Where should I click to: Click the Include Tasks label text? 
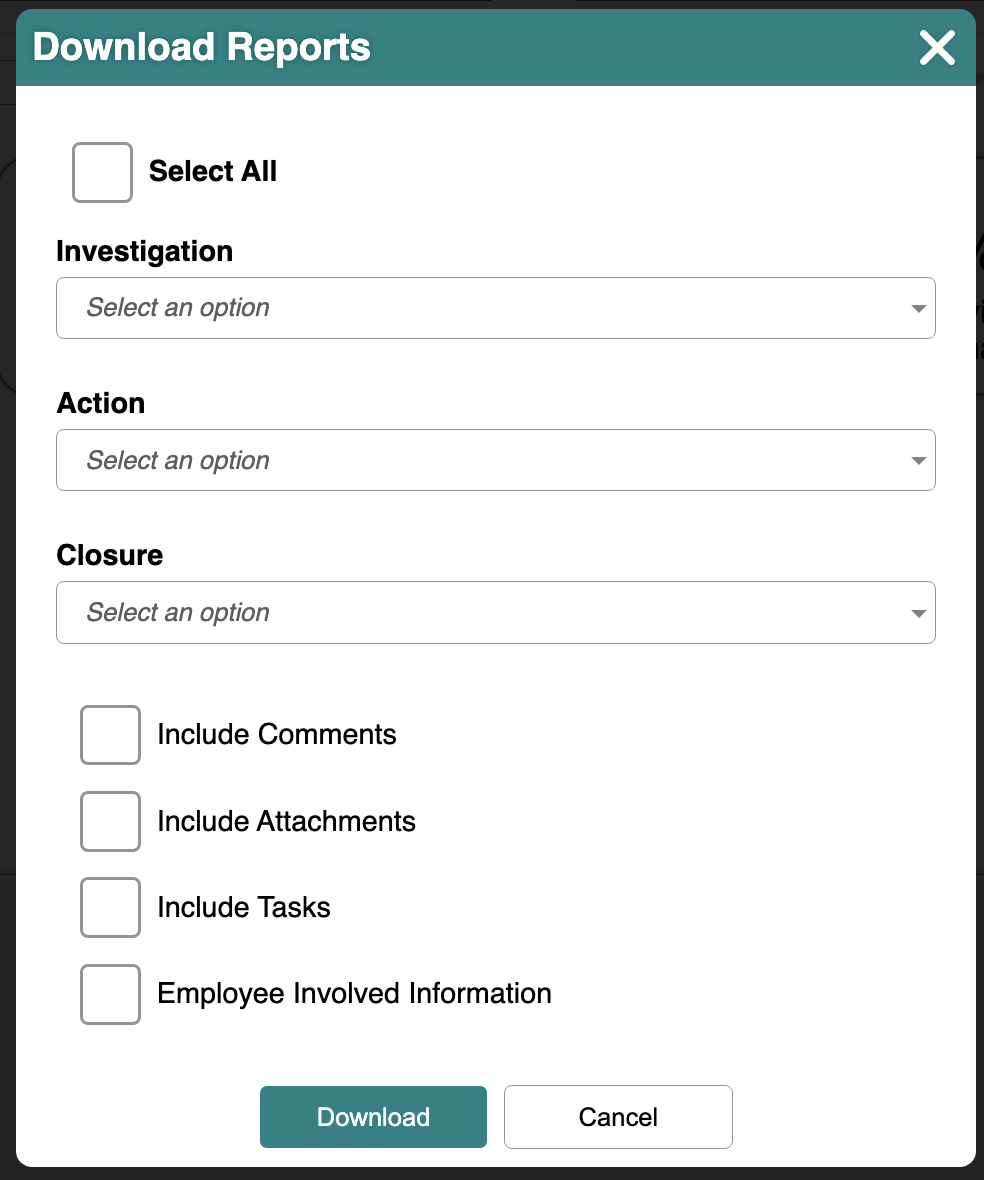click(244, 908)
